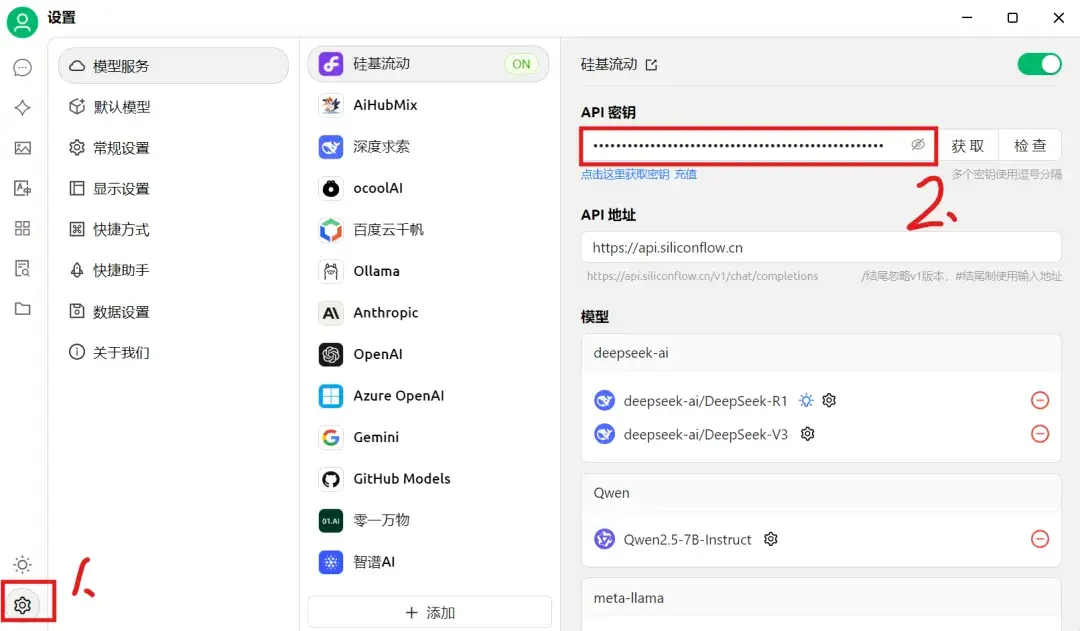
Task: Toggle the light/dark theme sun icon
Action: click(23, 565)
